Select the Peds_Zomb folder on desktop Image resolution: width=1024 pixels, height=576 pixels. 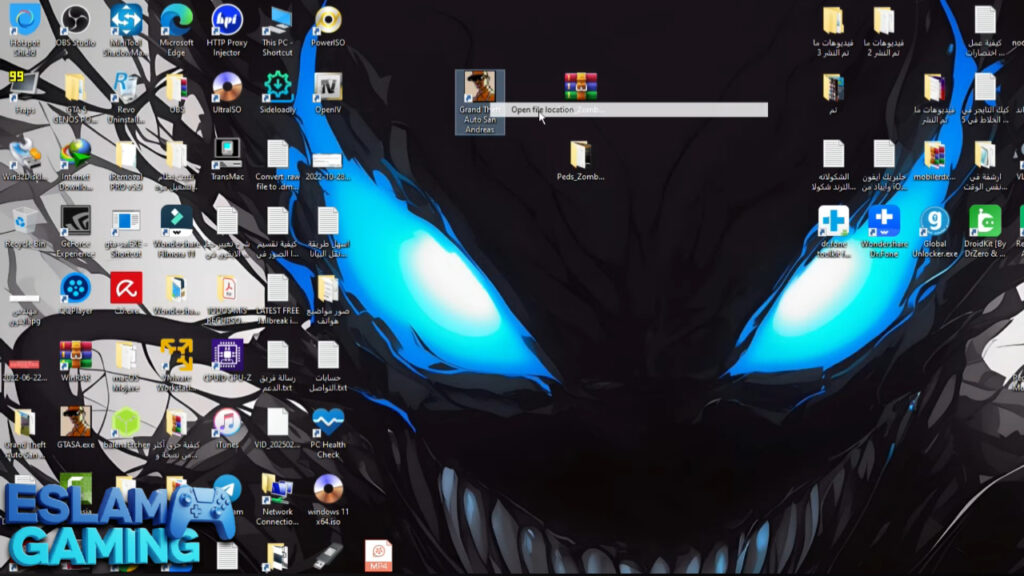tap(580, 156)
